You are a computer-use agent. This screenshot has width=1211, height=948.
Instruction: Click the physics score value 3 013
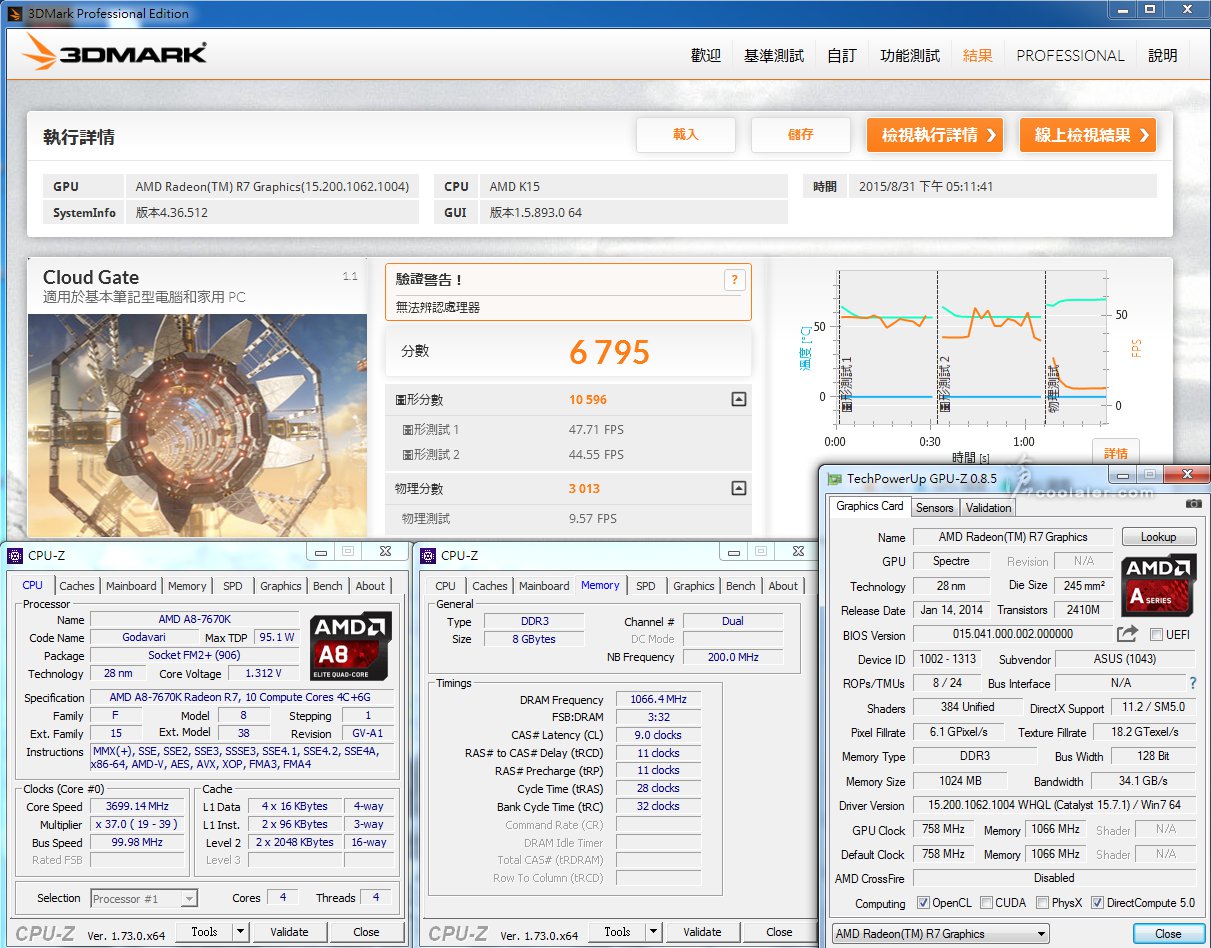pyautogui.click(x=585, y=489)
